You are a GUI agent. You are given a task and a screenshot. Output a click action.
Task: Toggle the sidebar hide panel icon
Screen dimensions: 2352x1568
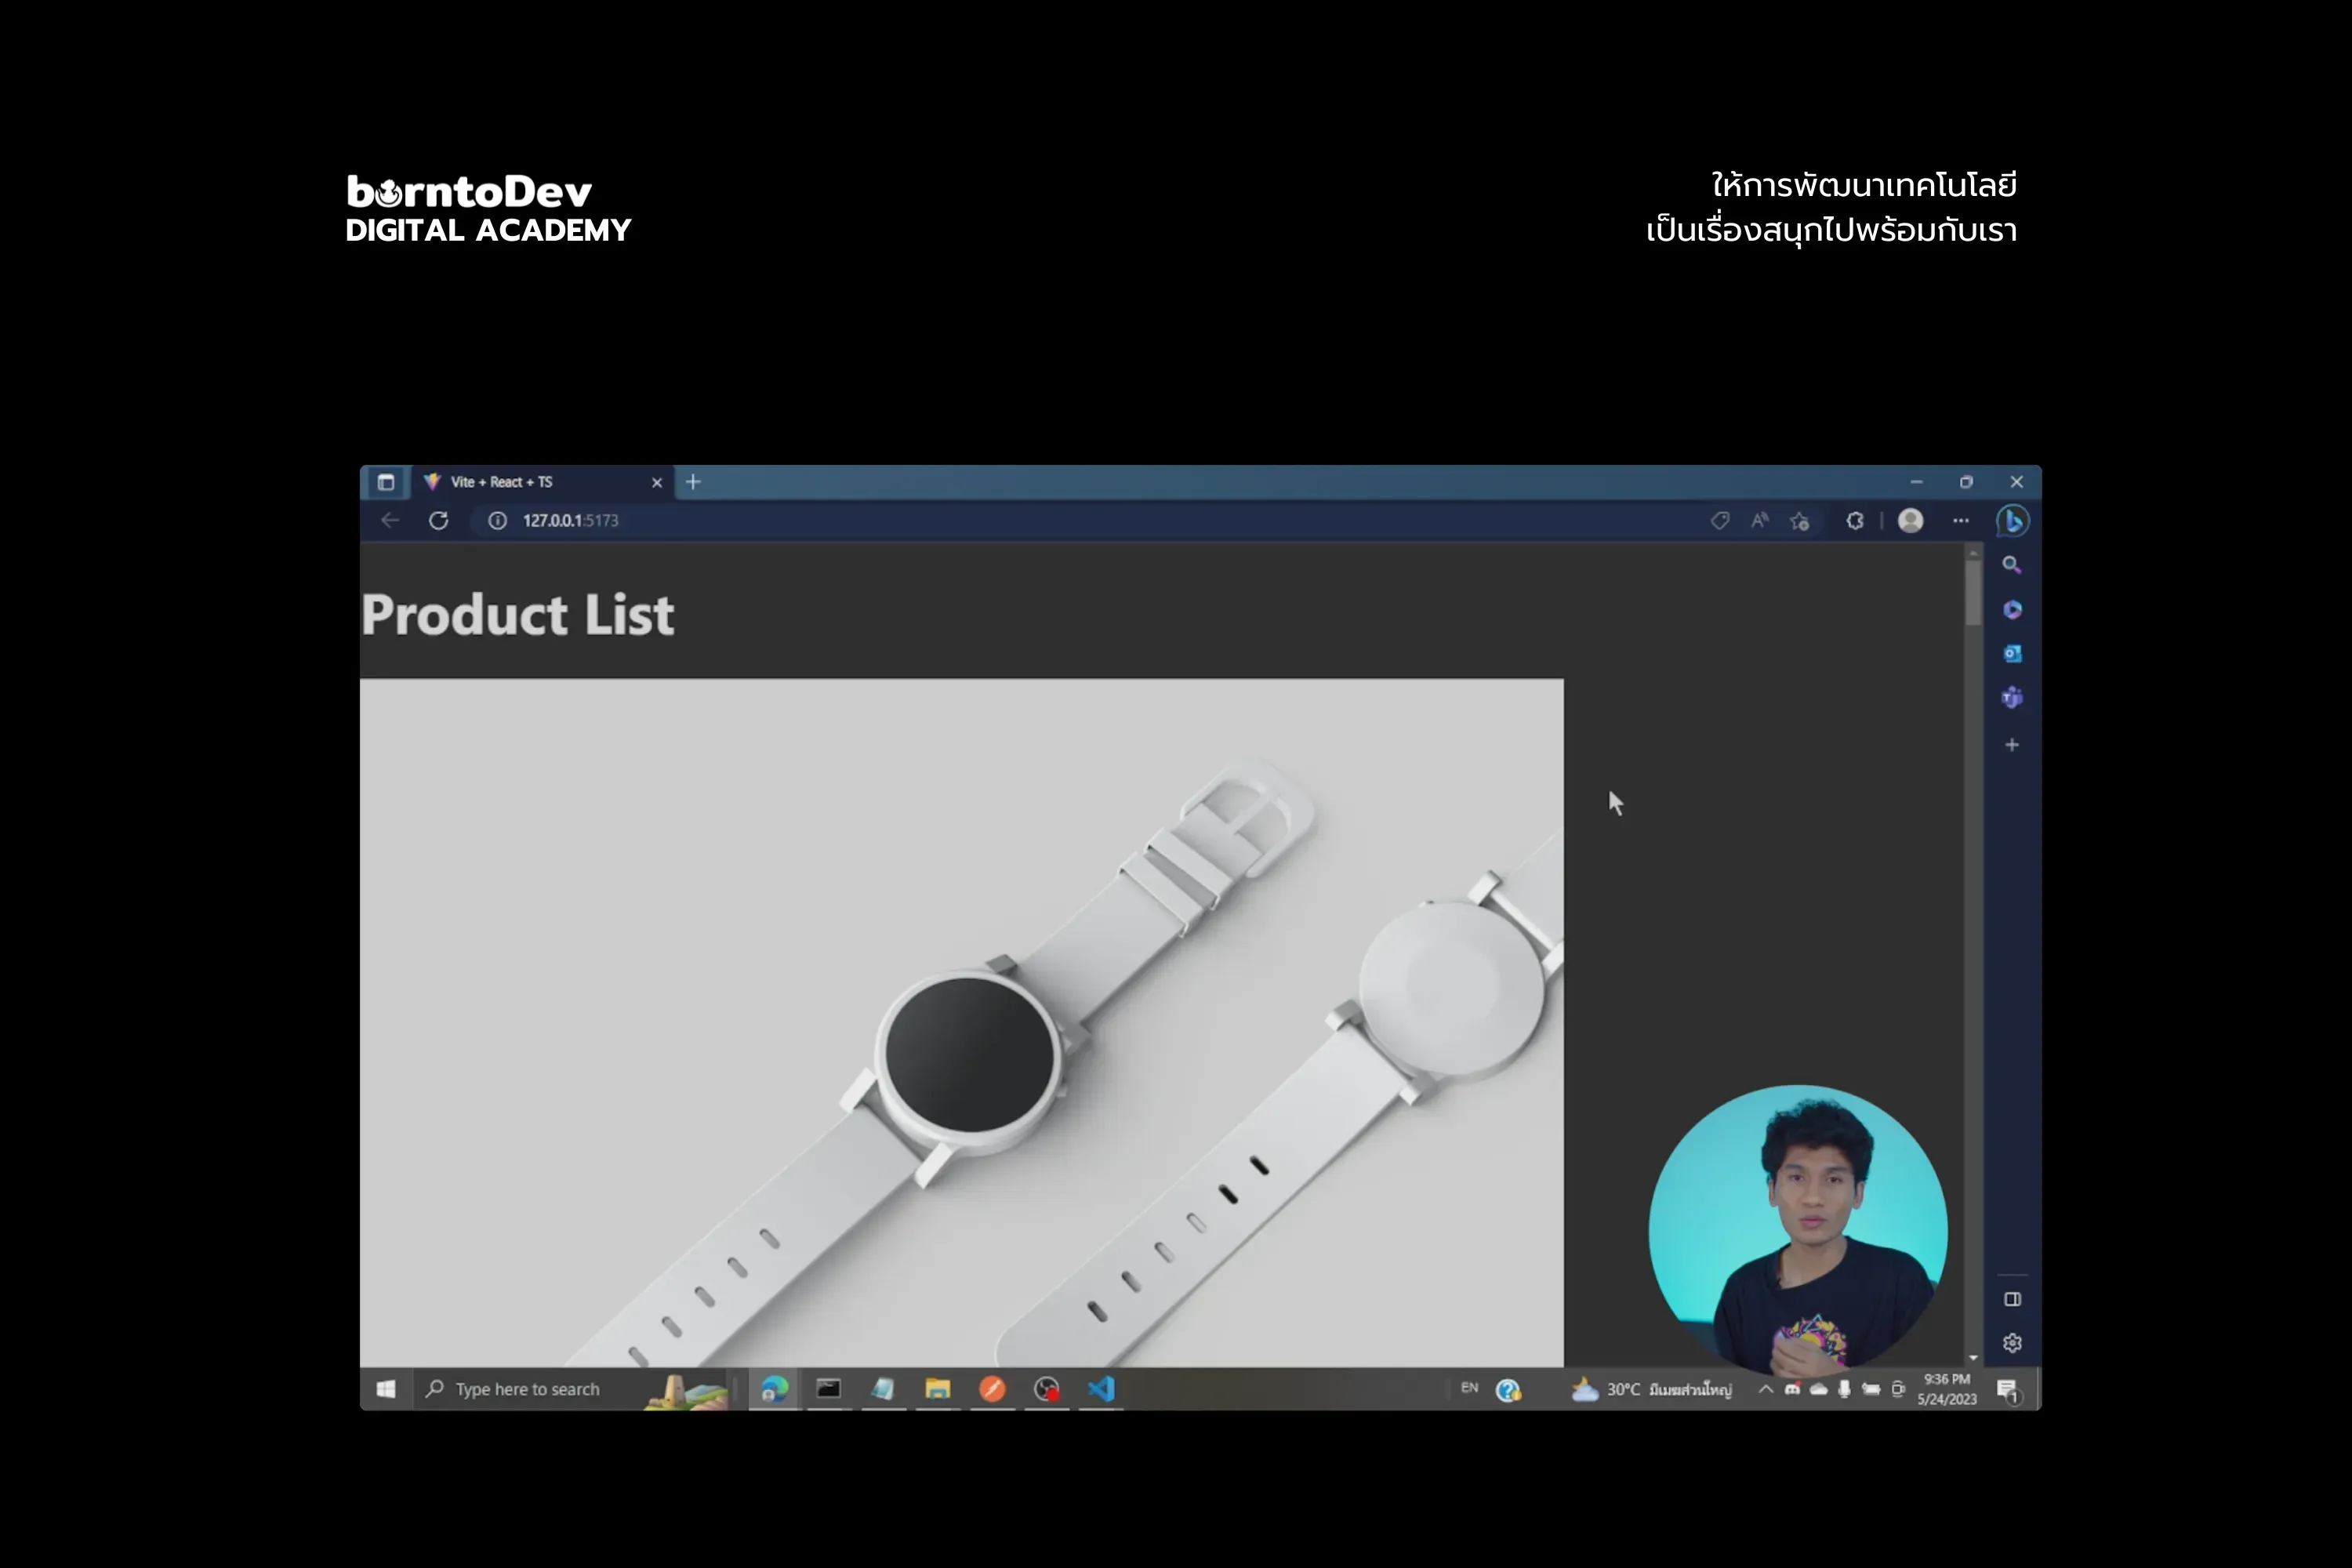[2012, 1299]
